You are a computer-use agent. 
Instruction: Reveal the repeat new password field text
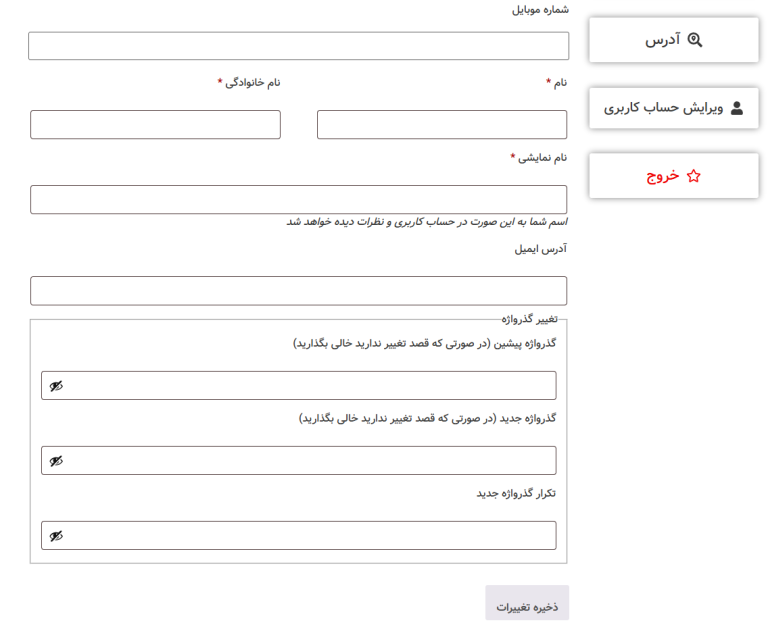pyautogui.click(x=56, y=536)
